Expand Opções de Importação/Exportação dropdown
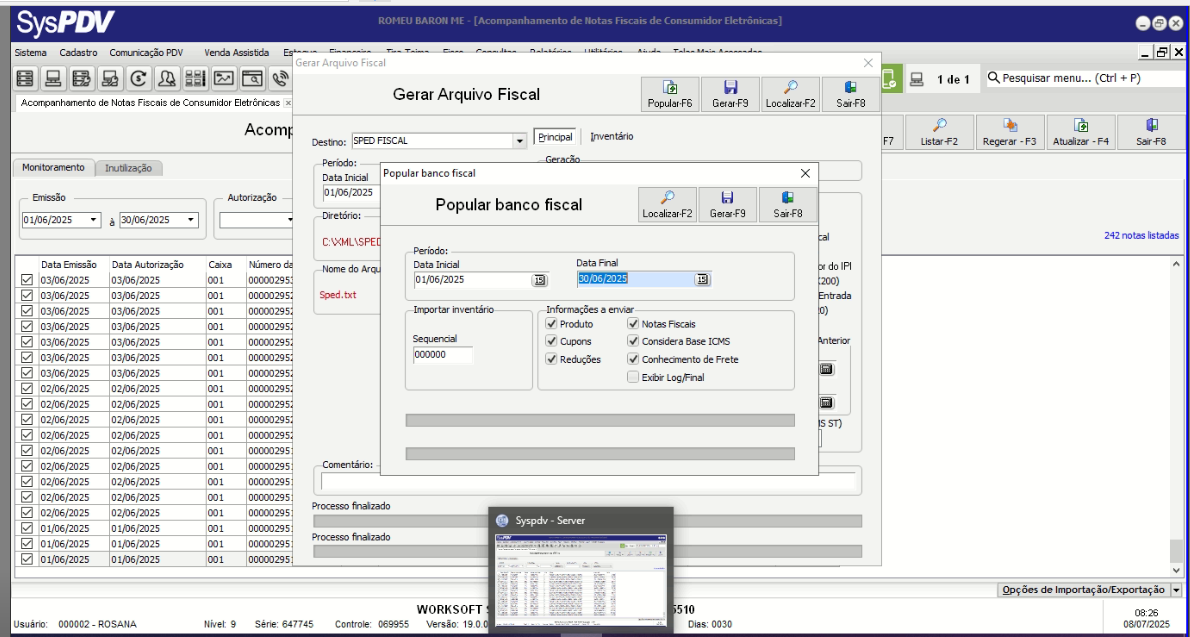Viewport: 1190px width, 637px height. (x=1176, y=589)
